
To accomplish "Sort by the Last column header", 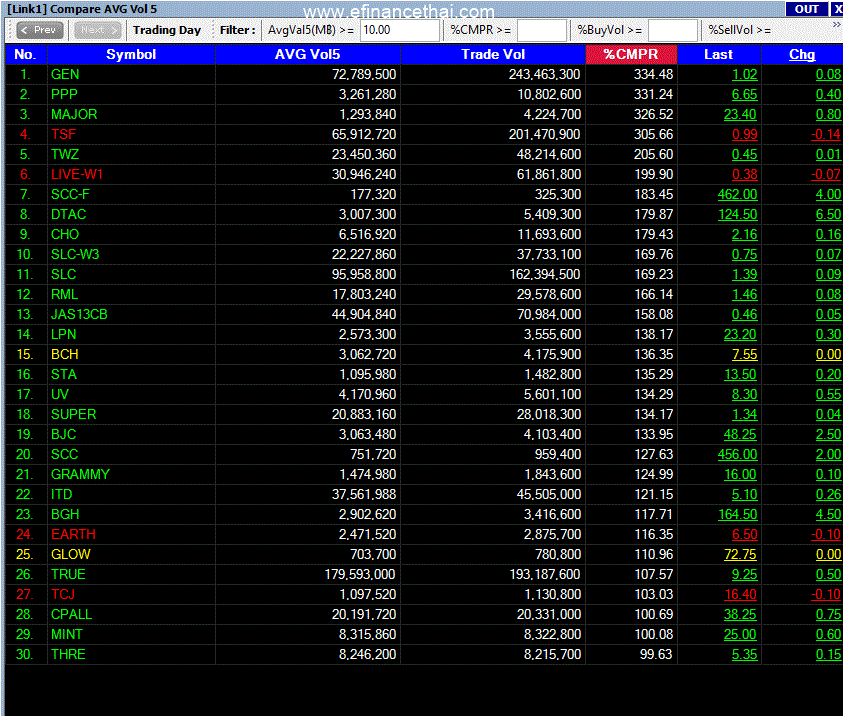I will click(x=719, y=54).
